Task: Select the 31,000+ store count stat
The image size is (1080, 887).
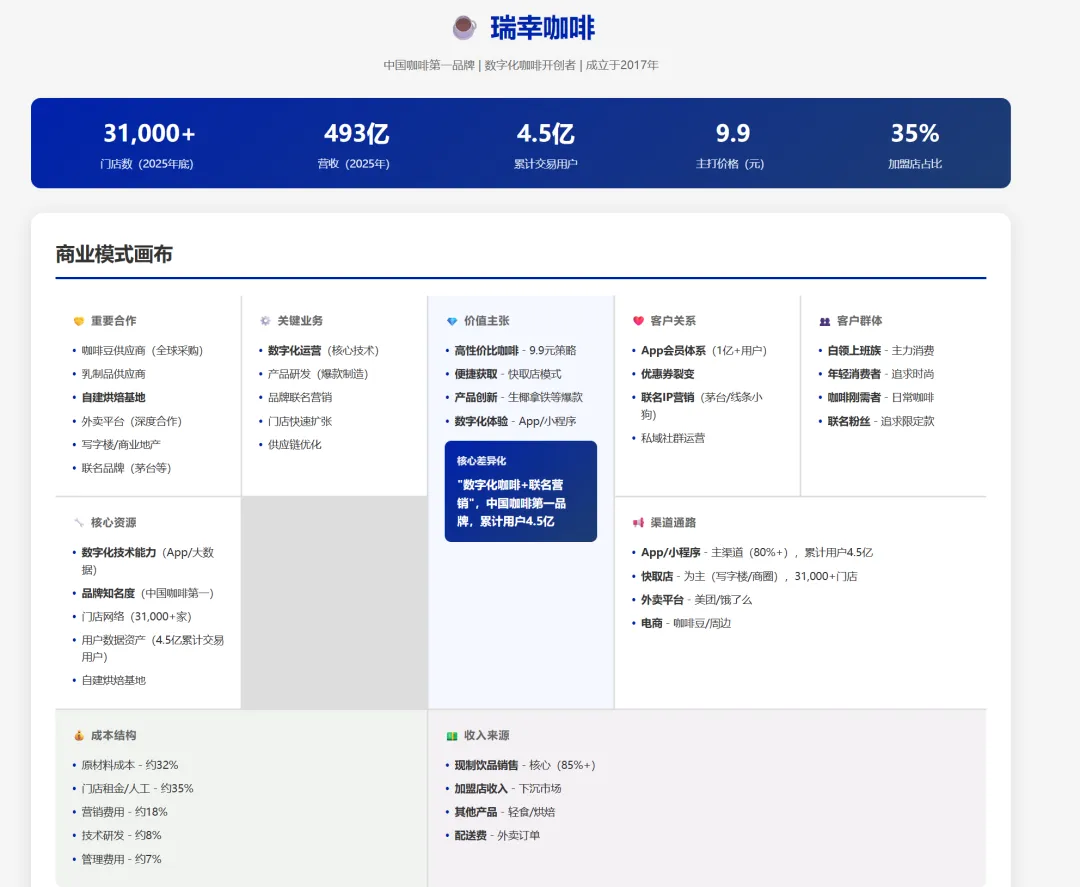Action: pos(149,133)
